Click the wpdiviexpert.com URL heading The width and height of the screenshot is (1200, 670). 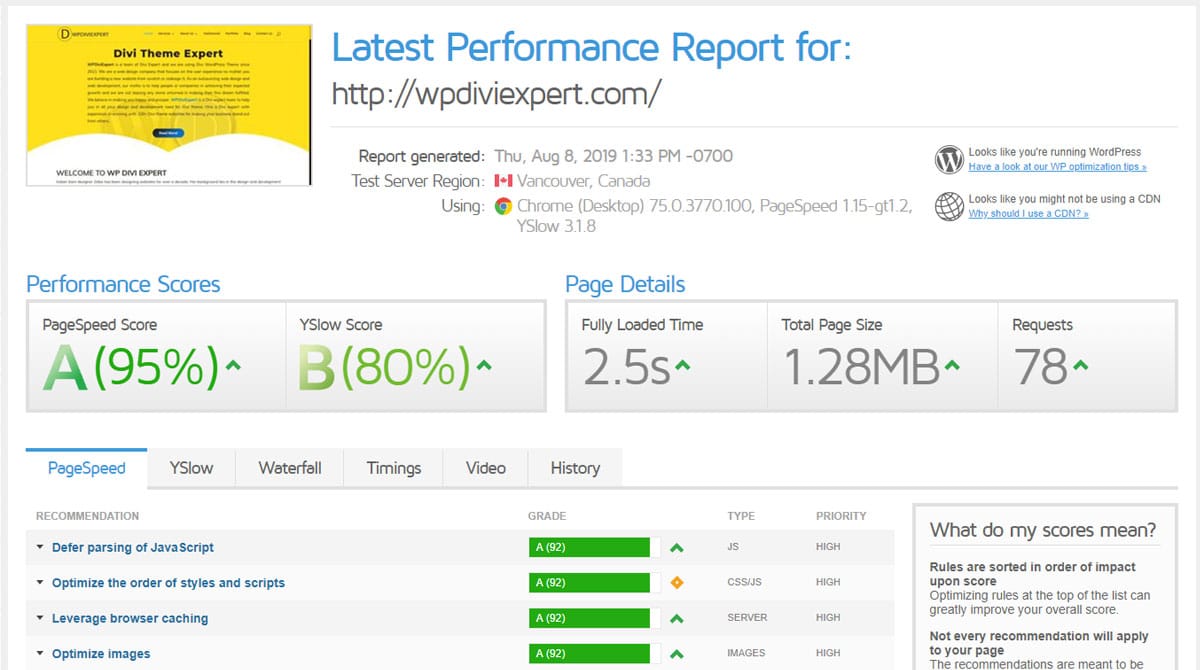click(x=496, y=94)
